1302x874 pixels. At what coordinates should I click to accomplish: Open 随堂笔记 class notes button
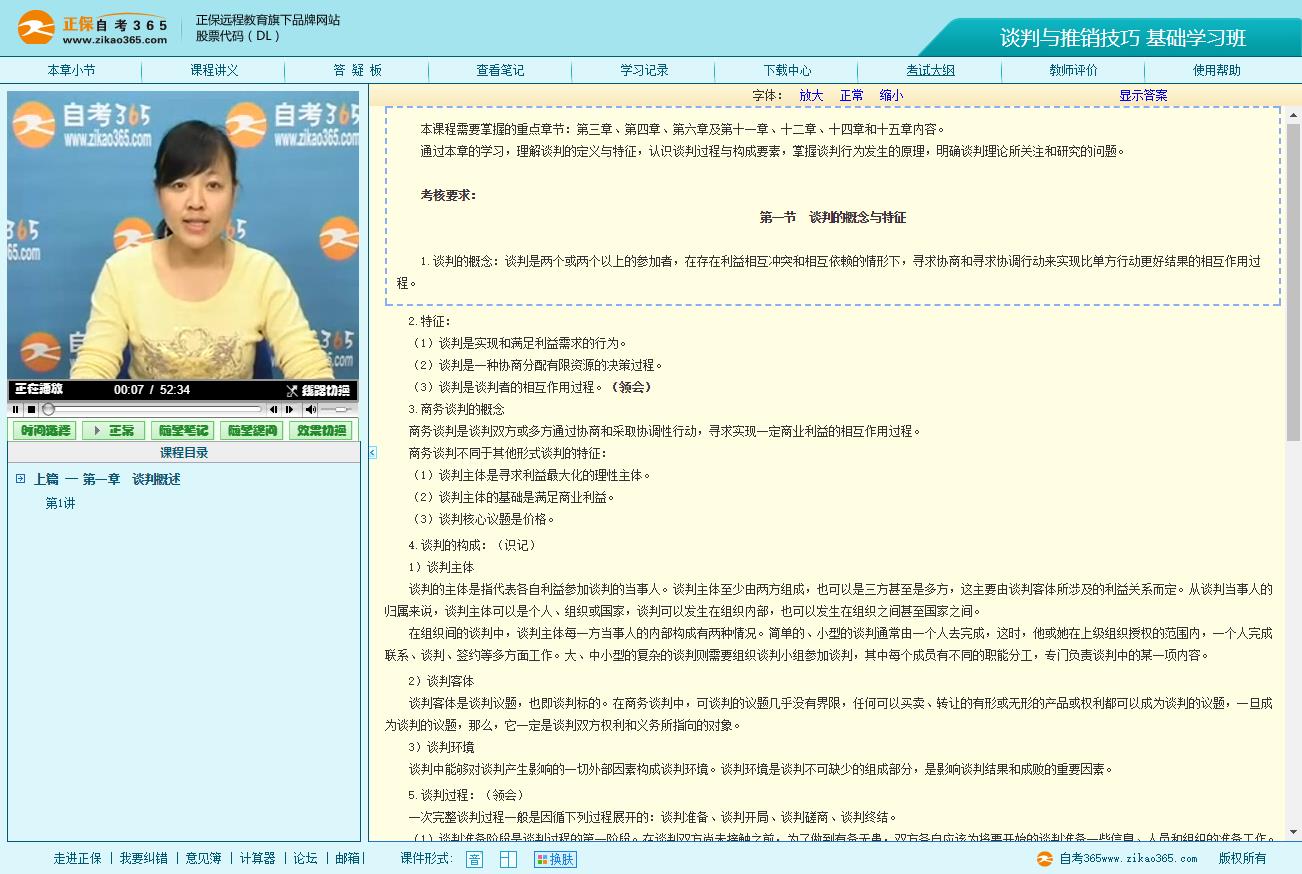[182, 431]
